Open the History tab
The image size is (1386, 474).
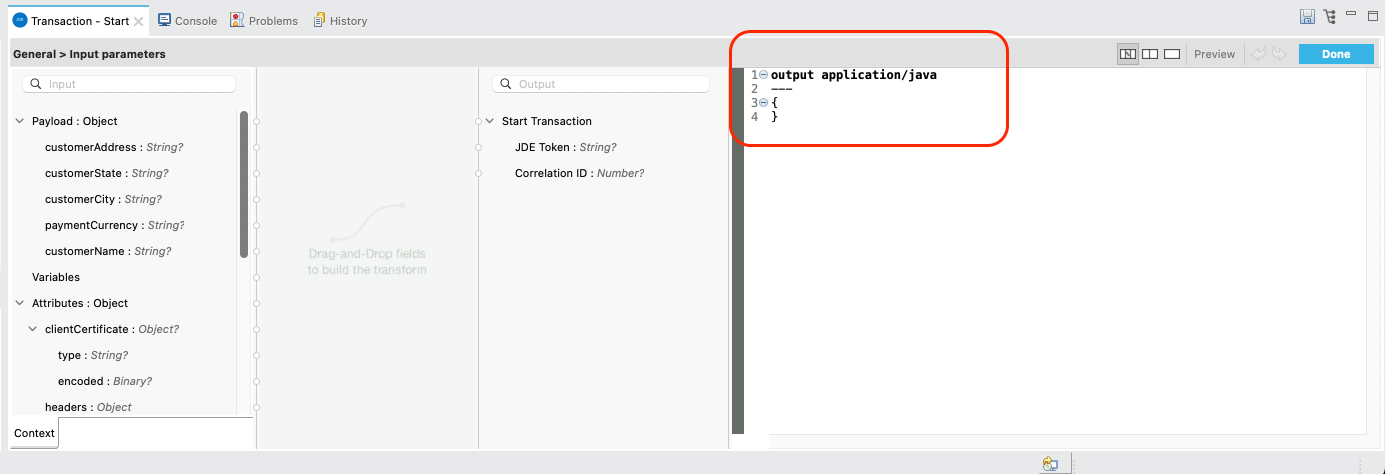(340, 21)
